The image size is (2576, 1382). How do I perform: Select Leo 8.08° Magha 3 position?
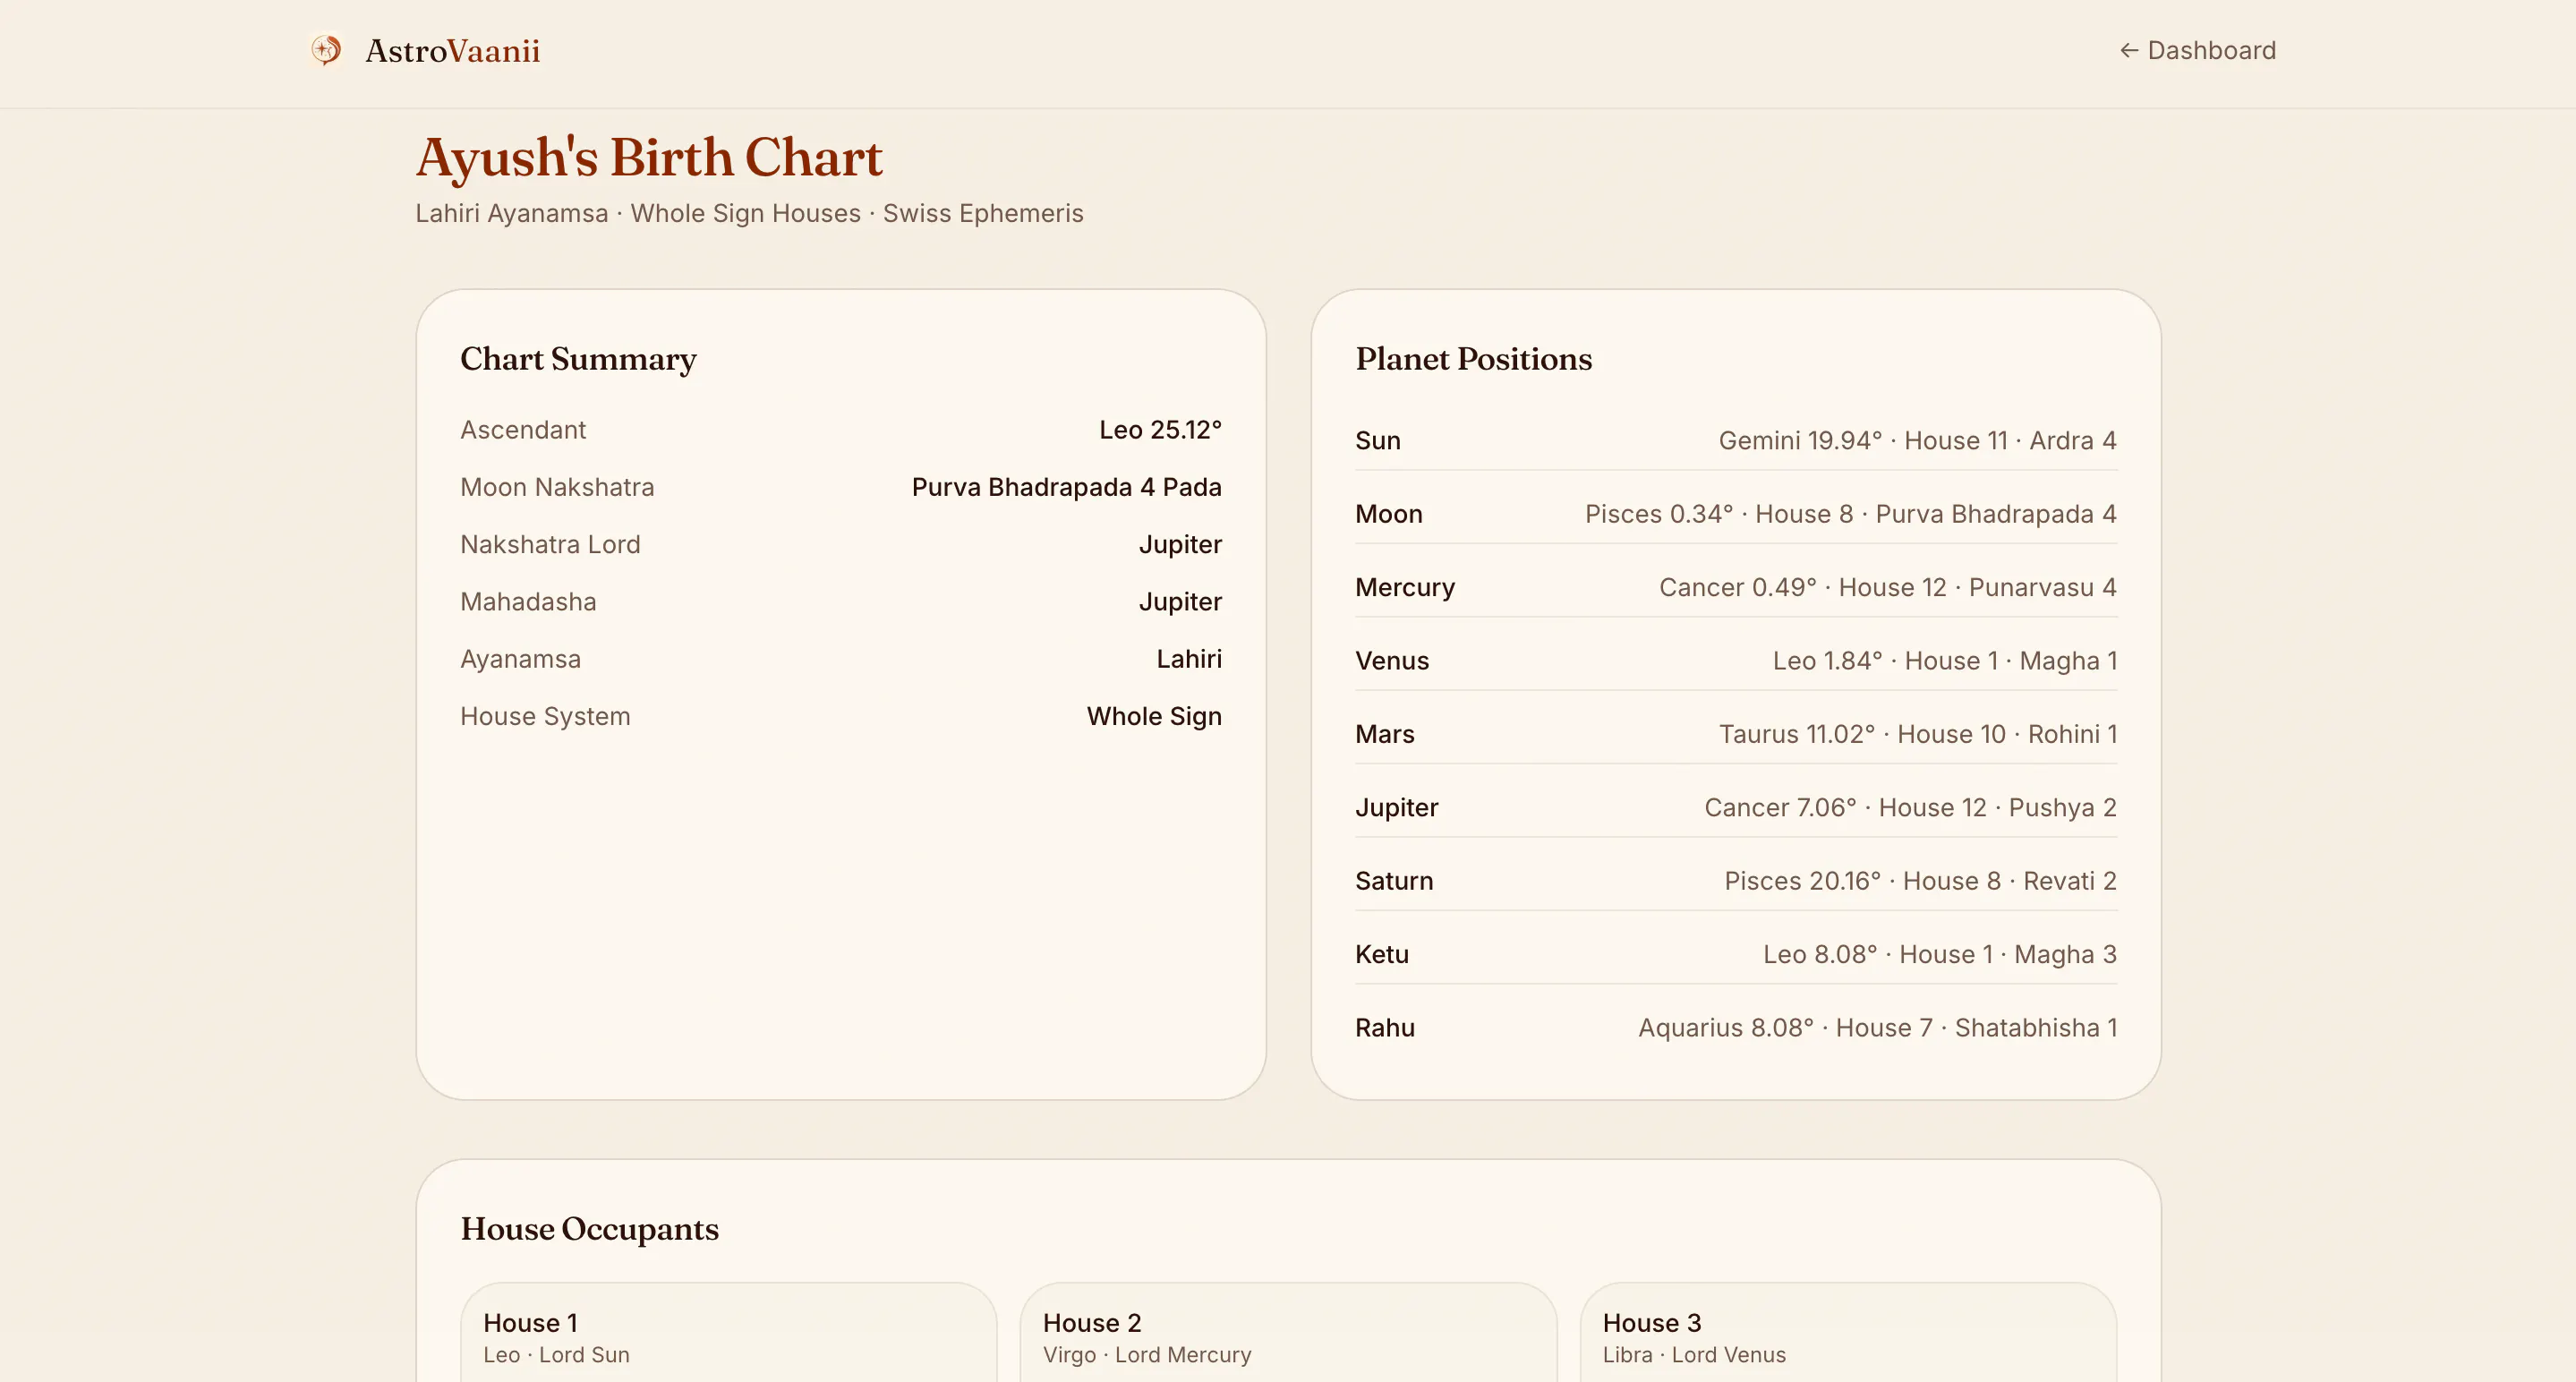click(1939, 954)
